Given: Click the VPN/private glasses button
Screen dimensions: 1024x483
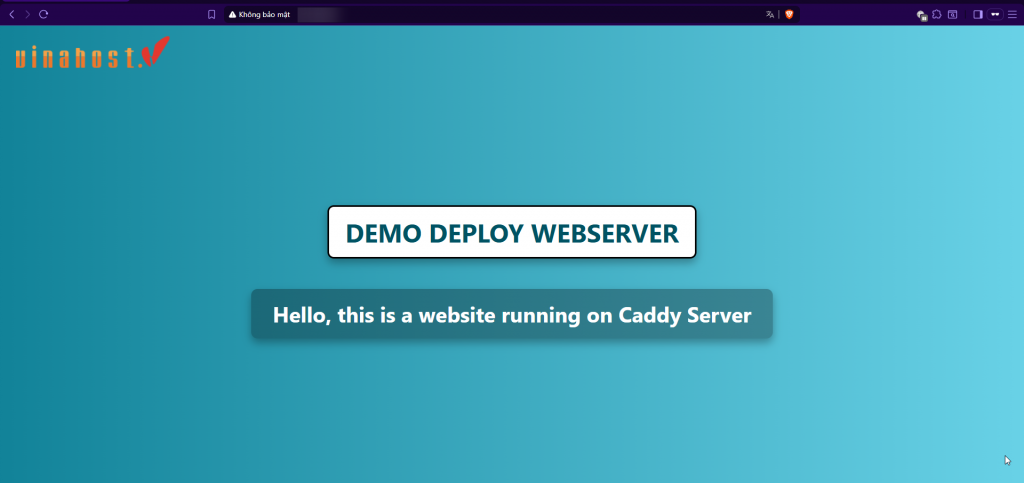Looking at the screenshot, I should click(x=995, y=15).
